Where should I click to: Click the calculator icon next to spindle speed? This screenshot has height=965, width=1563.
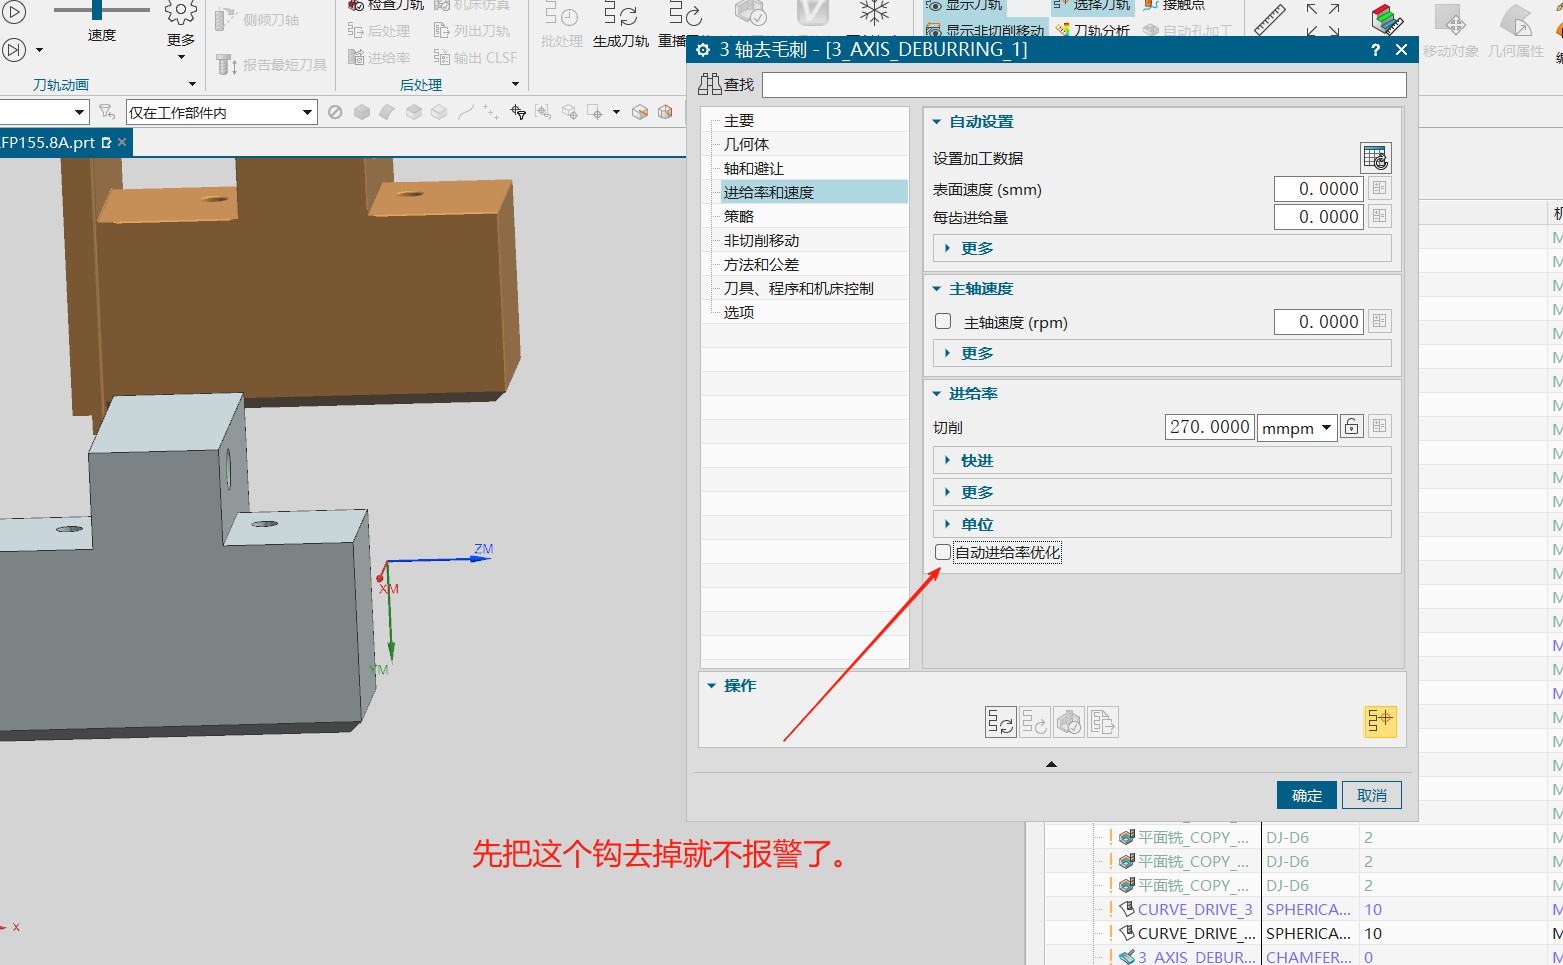(x=1379, y=321)
